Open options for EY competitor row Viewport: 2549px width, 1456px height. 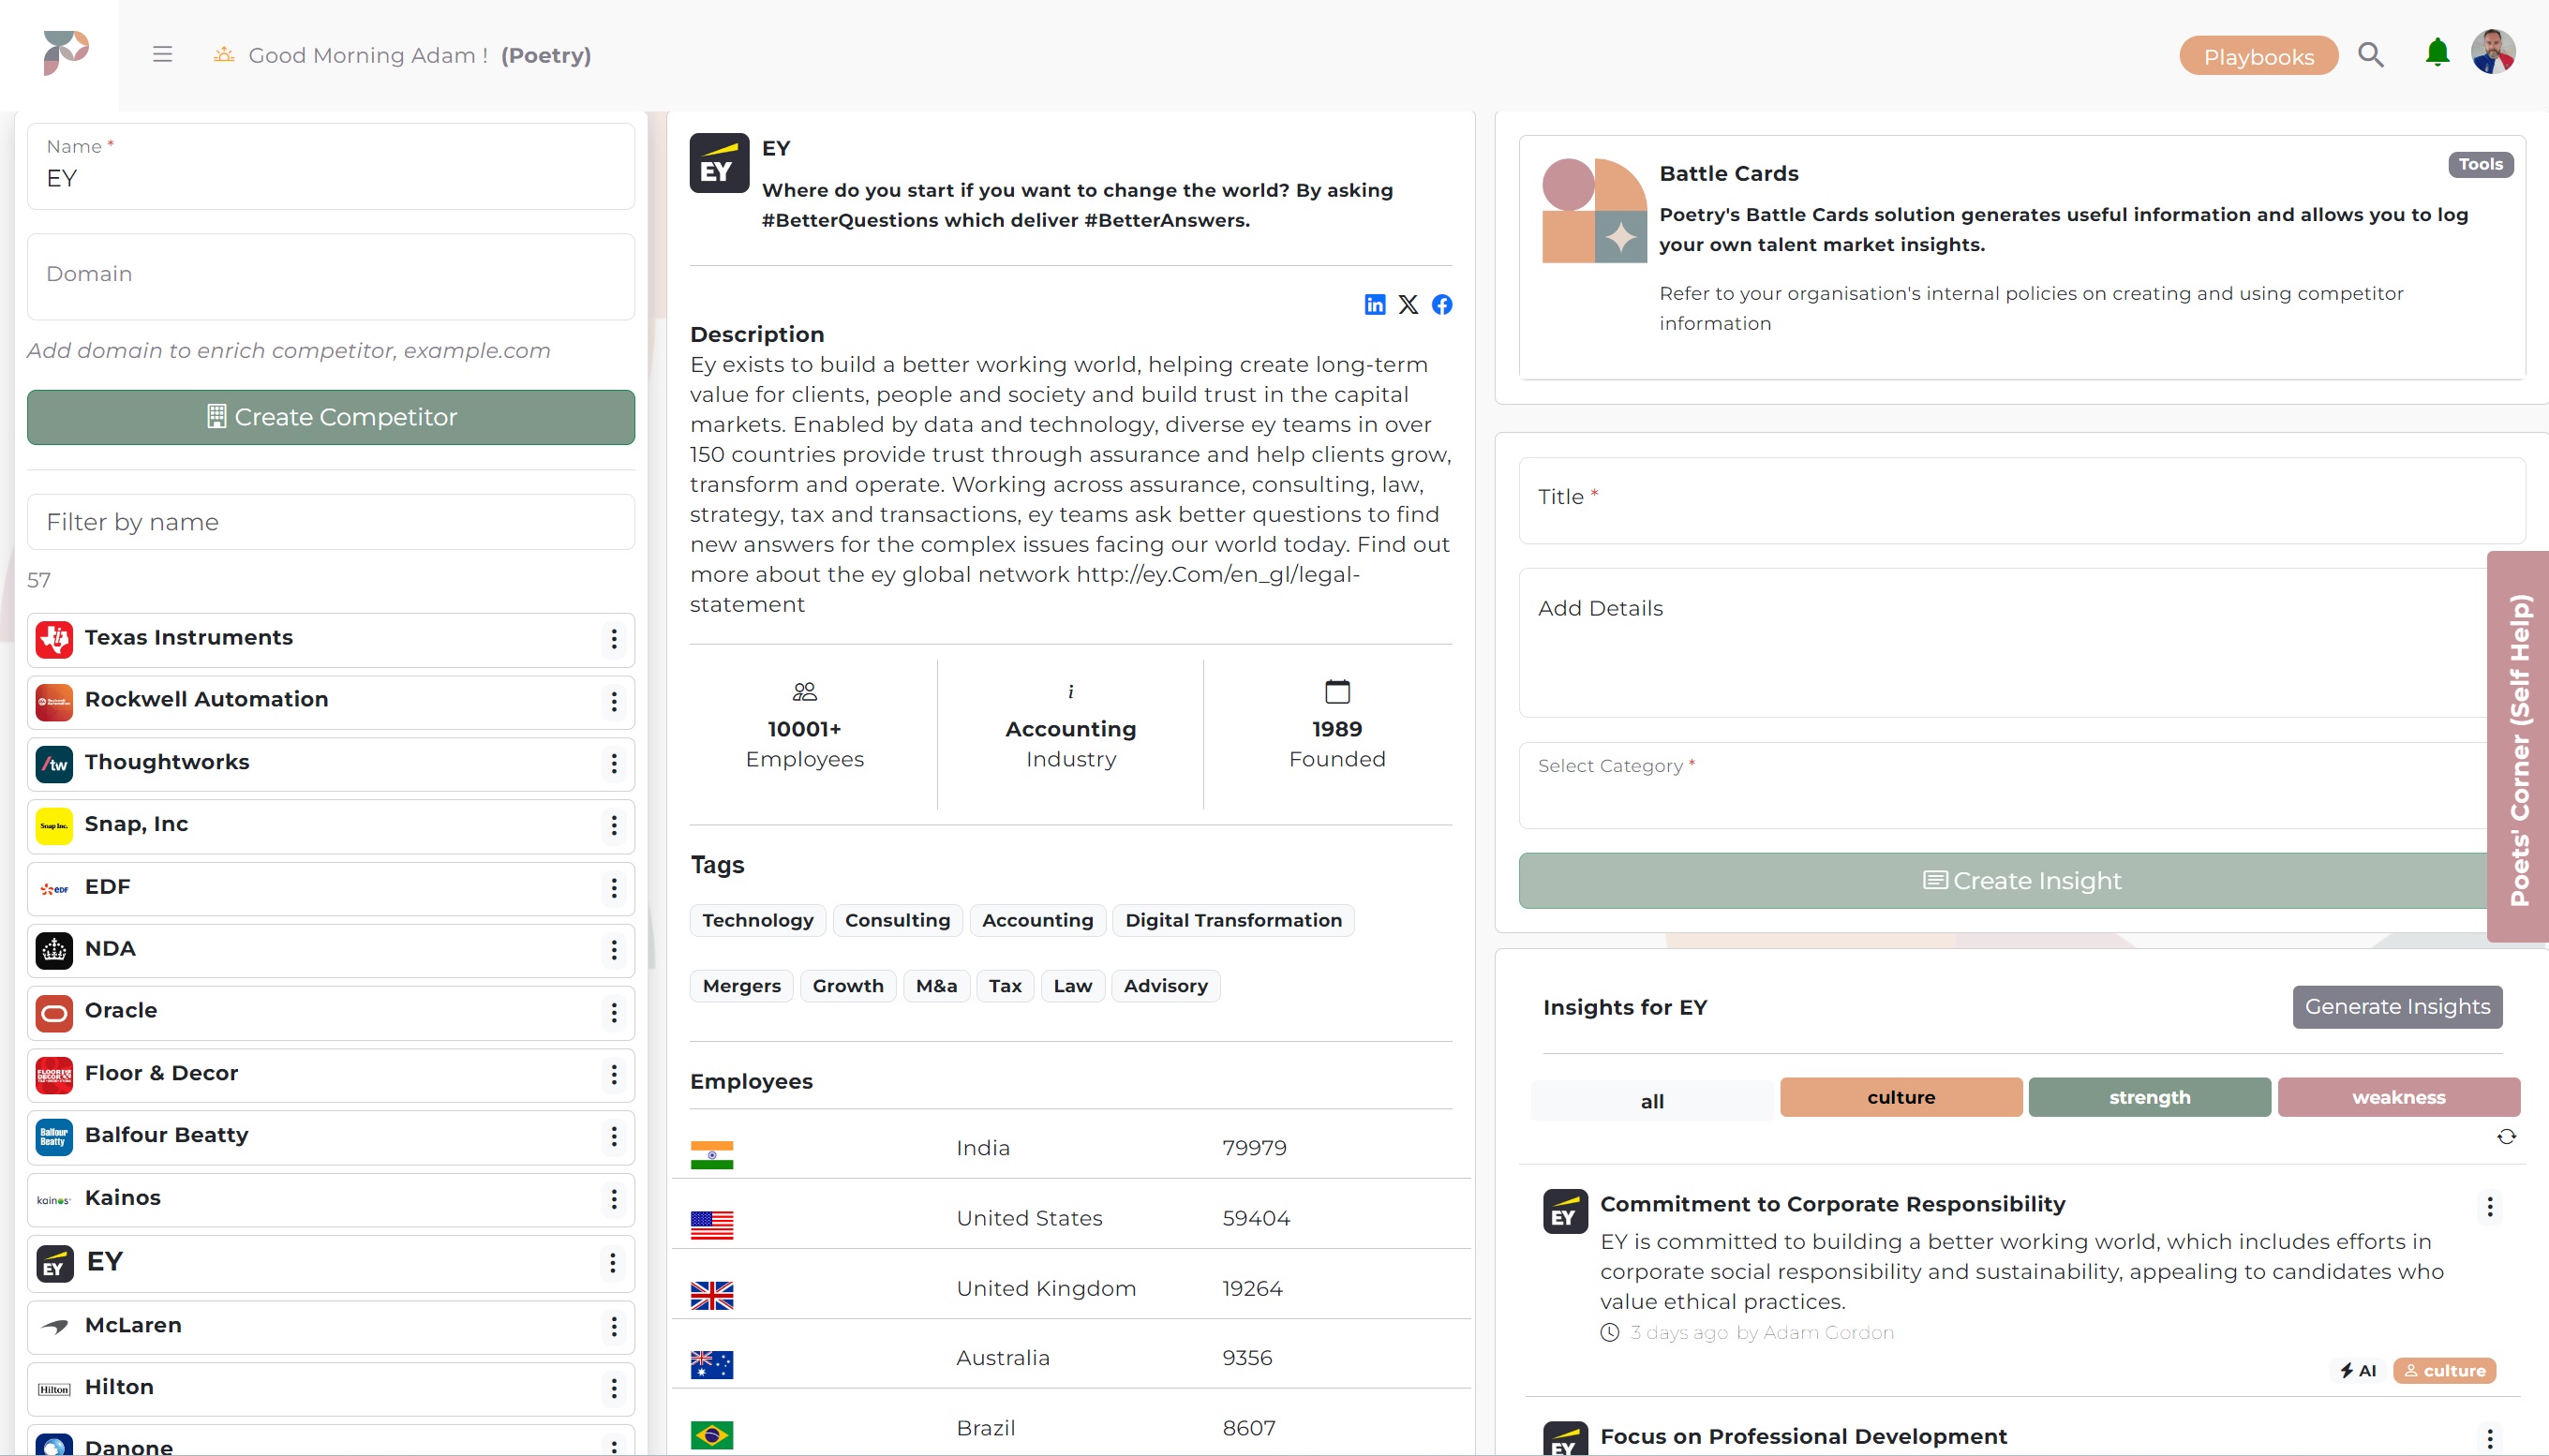[612, 1263]
